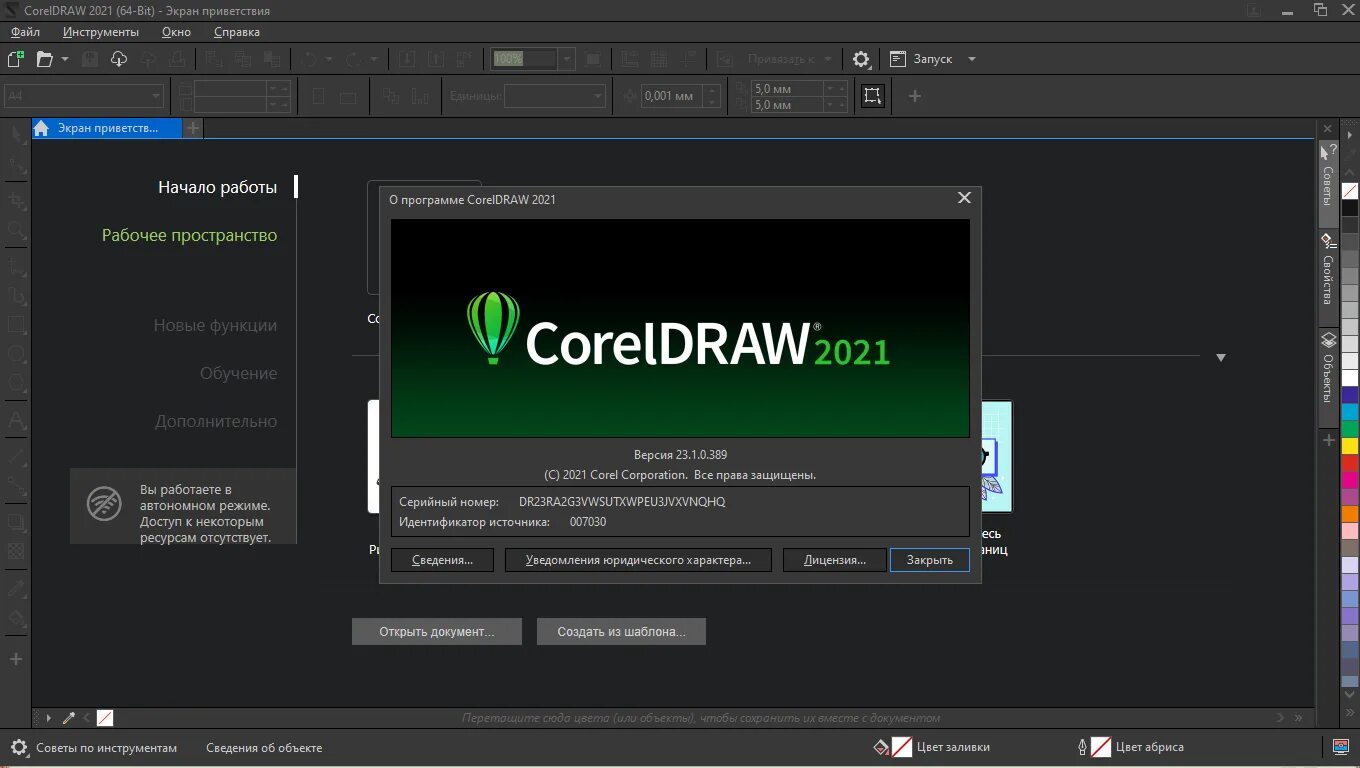Viewport: 1360px width, 768px height.
Task: Click the greyed-out Save disk icon
Action: (90, 59)
